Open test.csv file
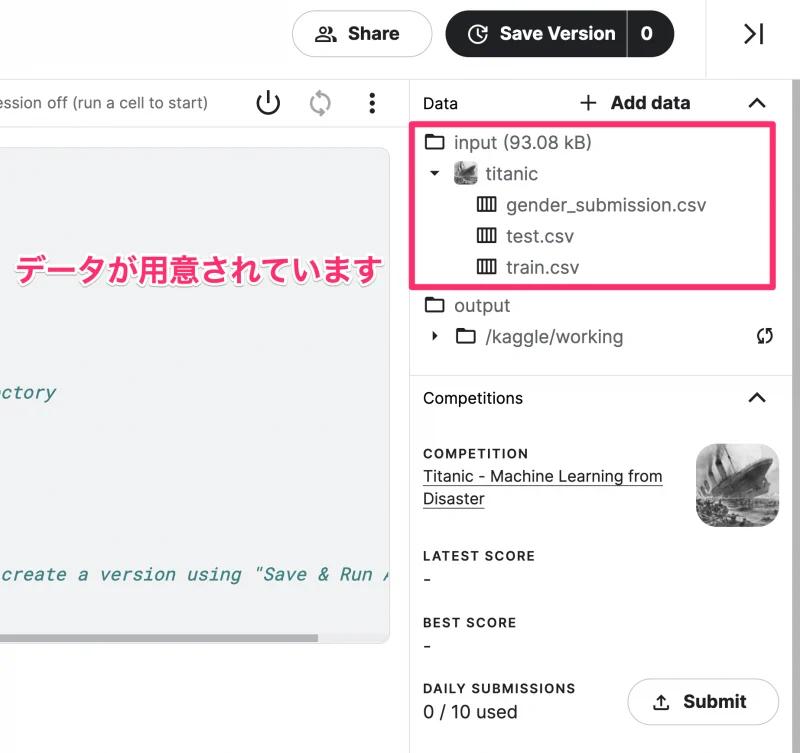Image resolution: width=800 pixels, height=753 pixels. click(540, 237)
